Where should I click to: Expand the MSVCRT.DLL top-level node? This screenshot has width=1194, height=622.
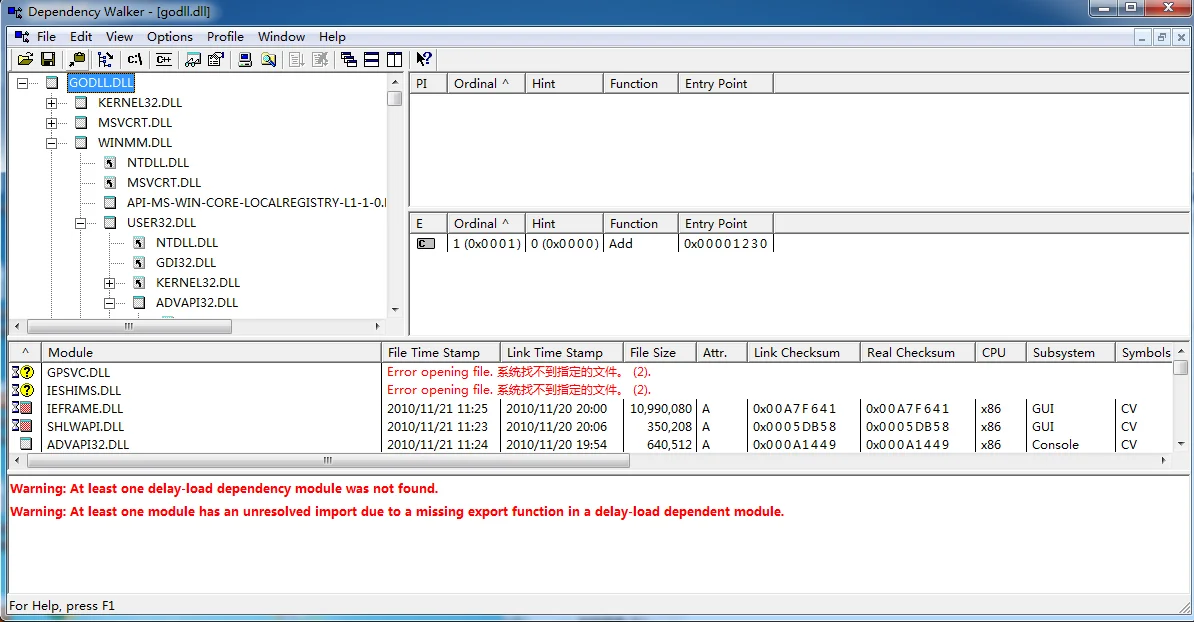pos(51,123)
